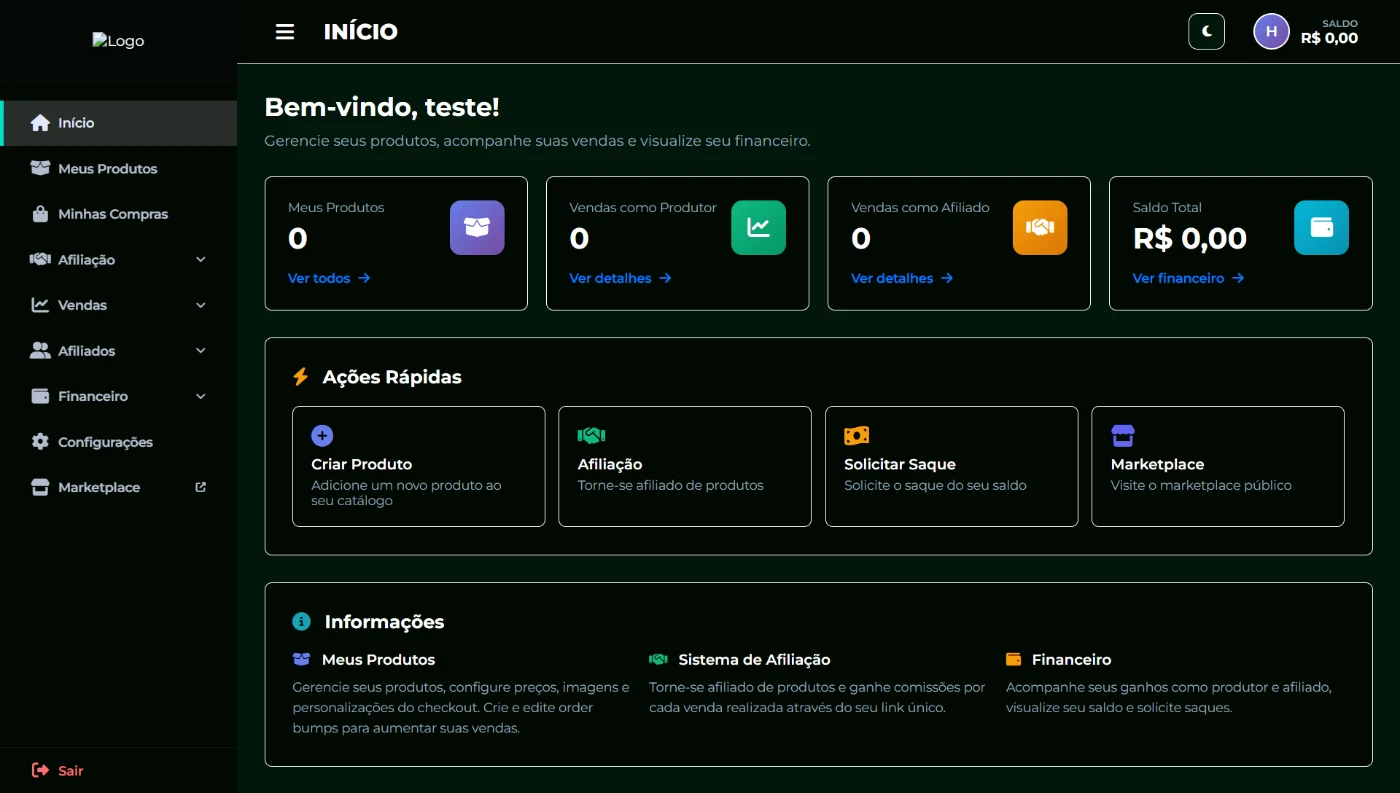Toggle dark mode with the moon button
This screenshot has height=793, width=1400.
[x=1206, y=32]
